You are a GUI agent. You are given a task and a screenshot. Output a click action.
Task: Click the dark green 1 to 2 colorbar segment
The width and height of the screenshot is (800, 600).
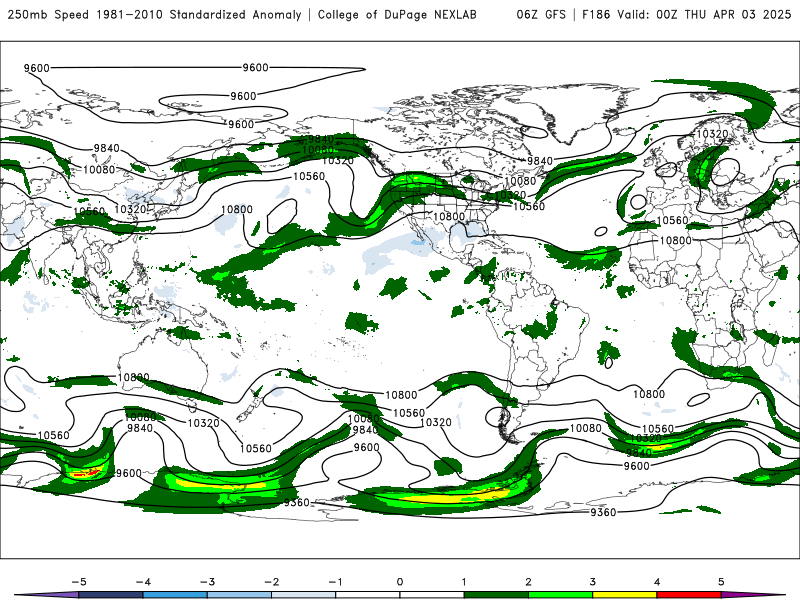coord(496,595)
